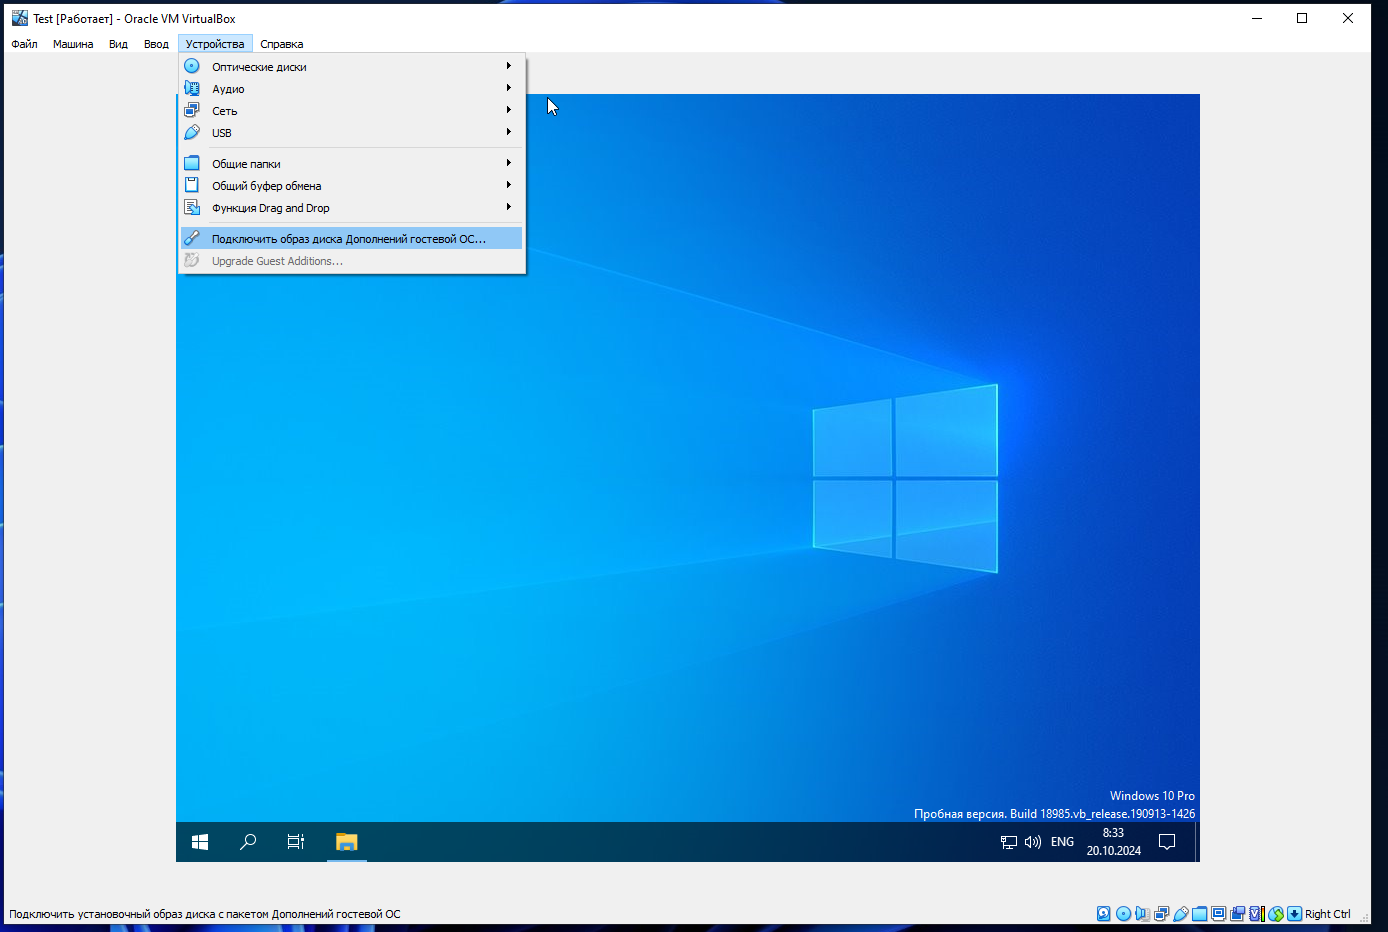The height and width of the screenshot is (932, 1388).
Task: Expand the Оптические диски submenu arrow
Action: click(509, 66)
